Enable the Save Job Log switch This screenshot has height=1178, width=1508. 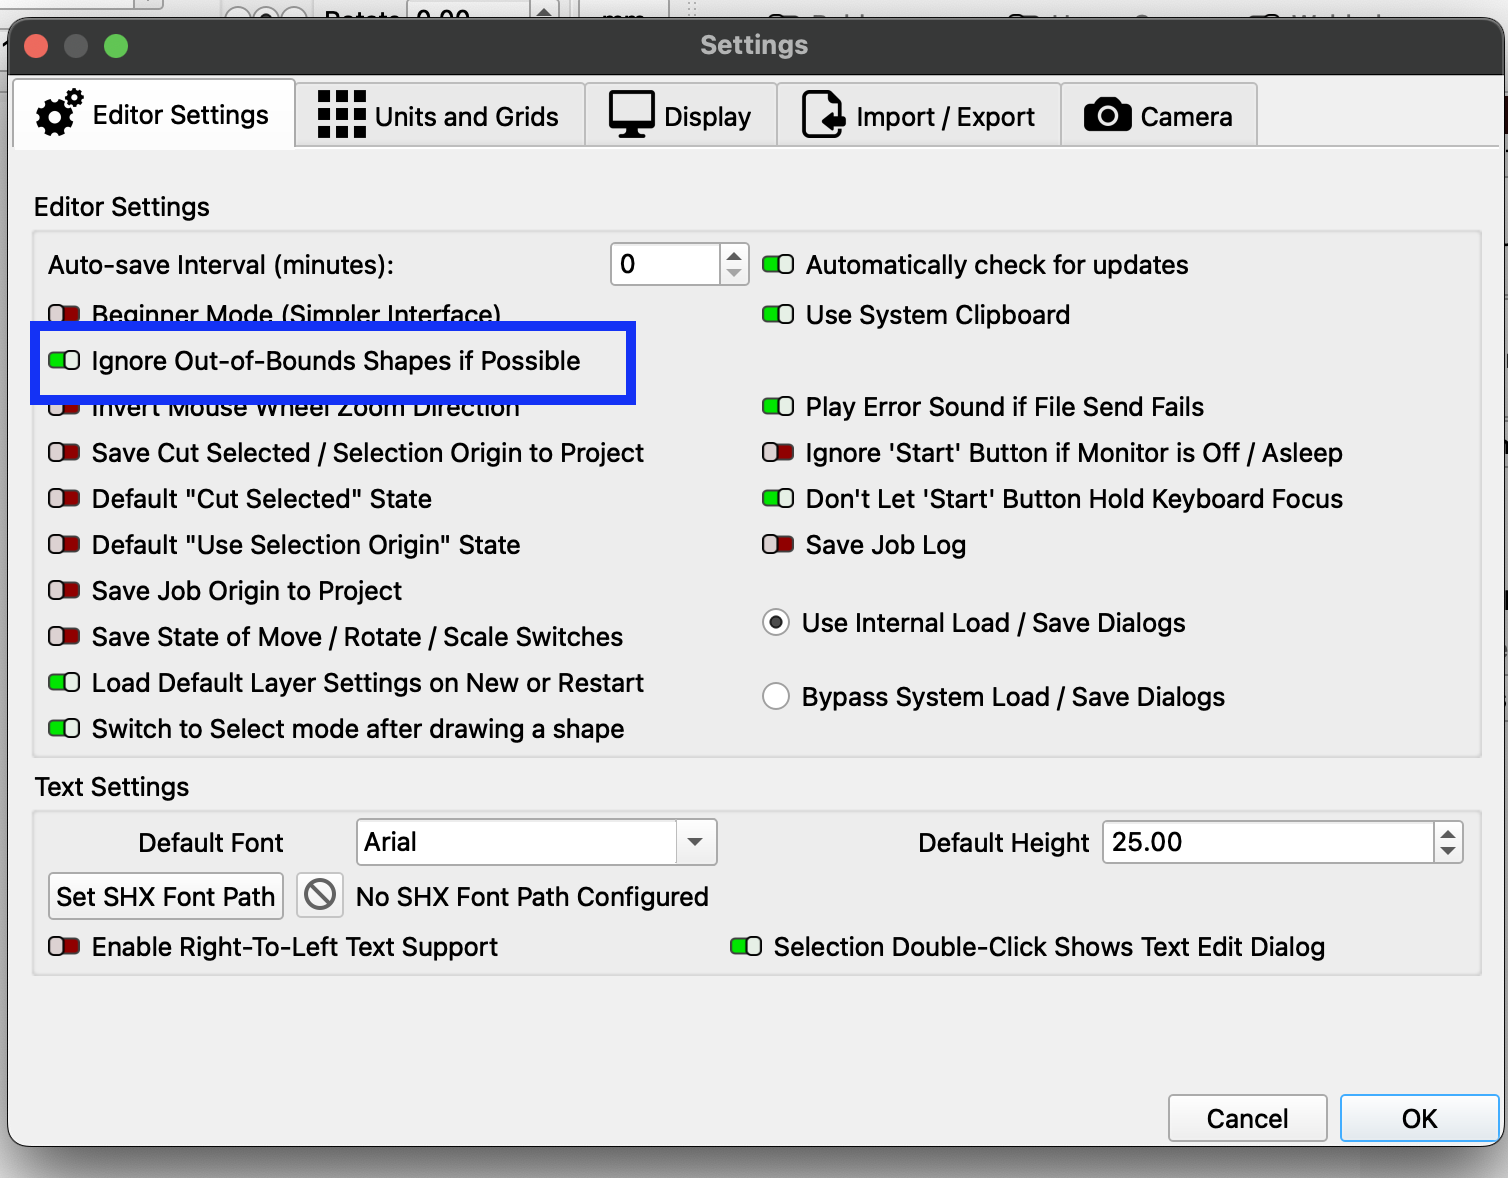[x=778, y=545]
